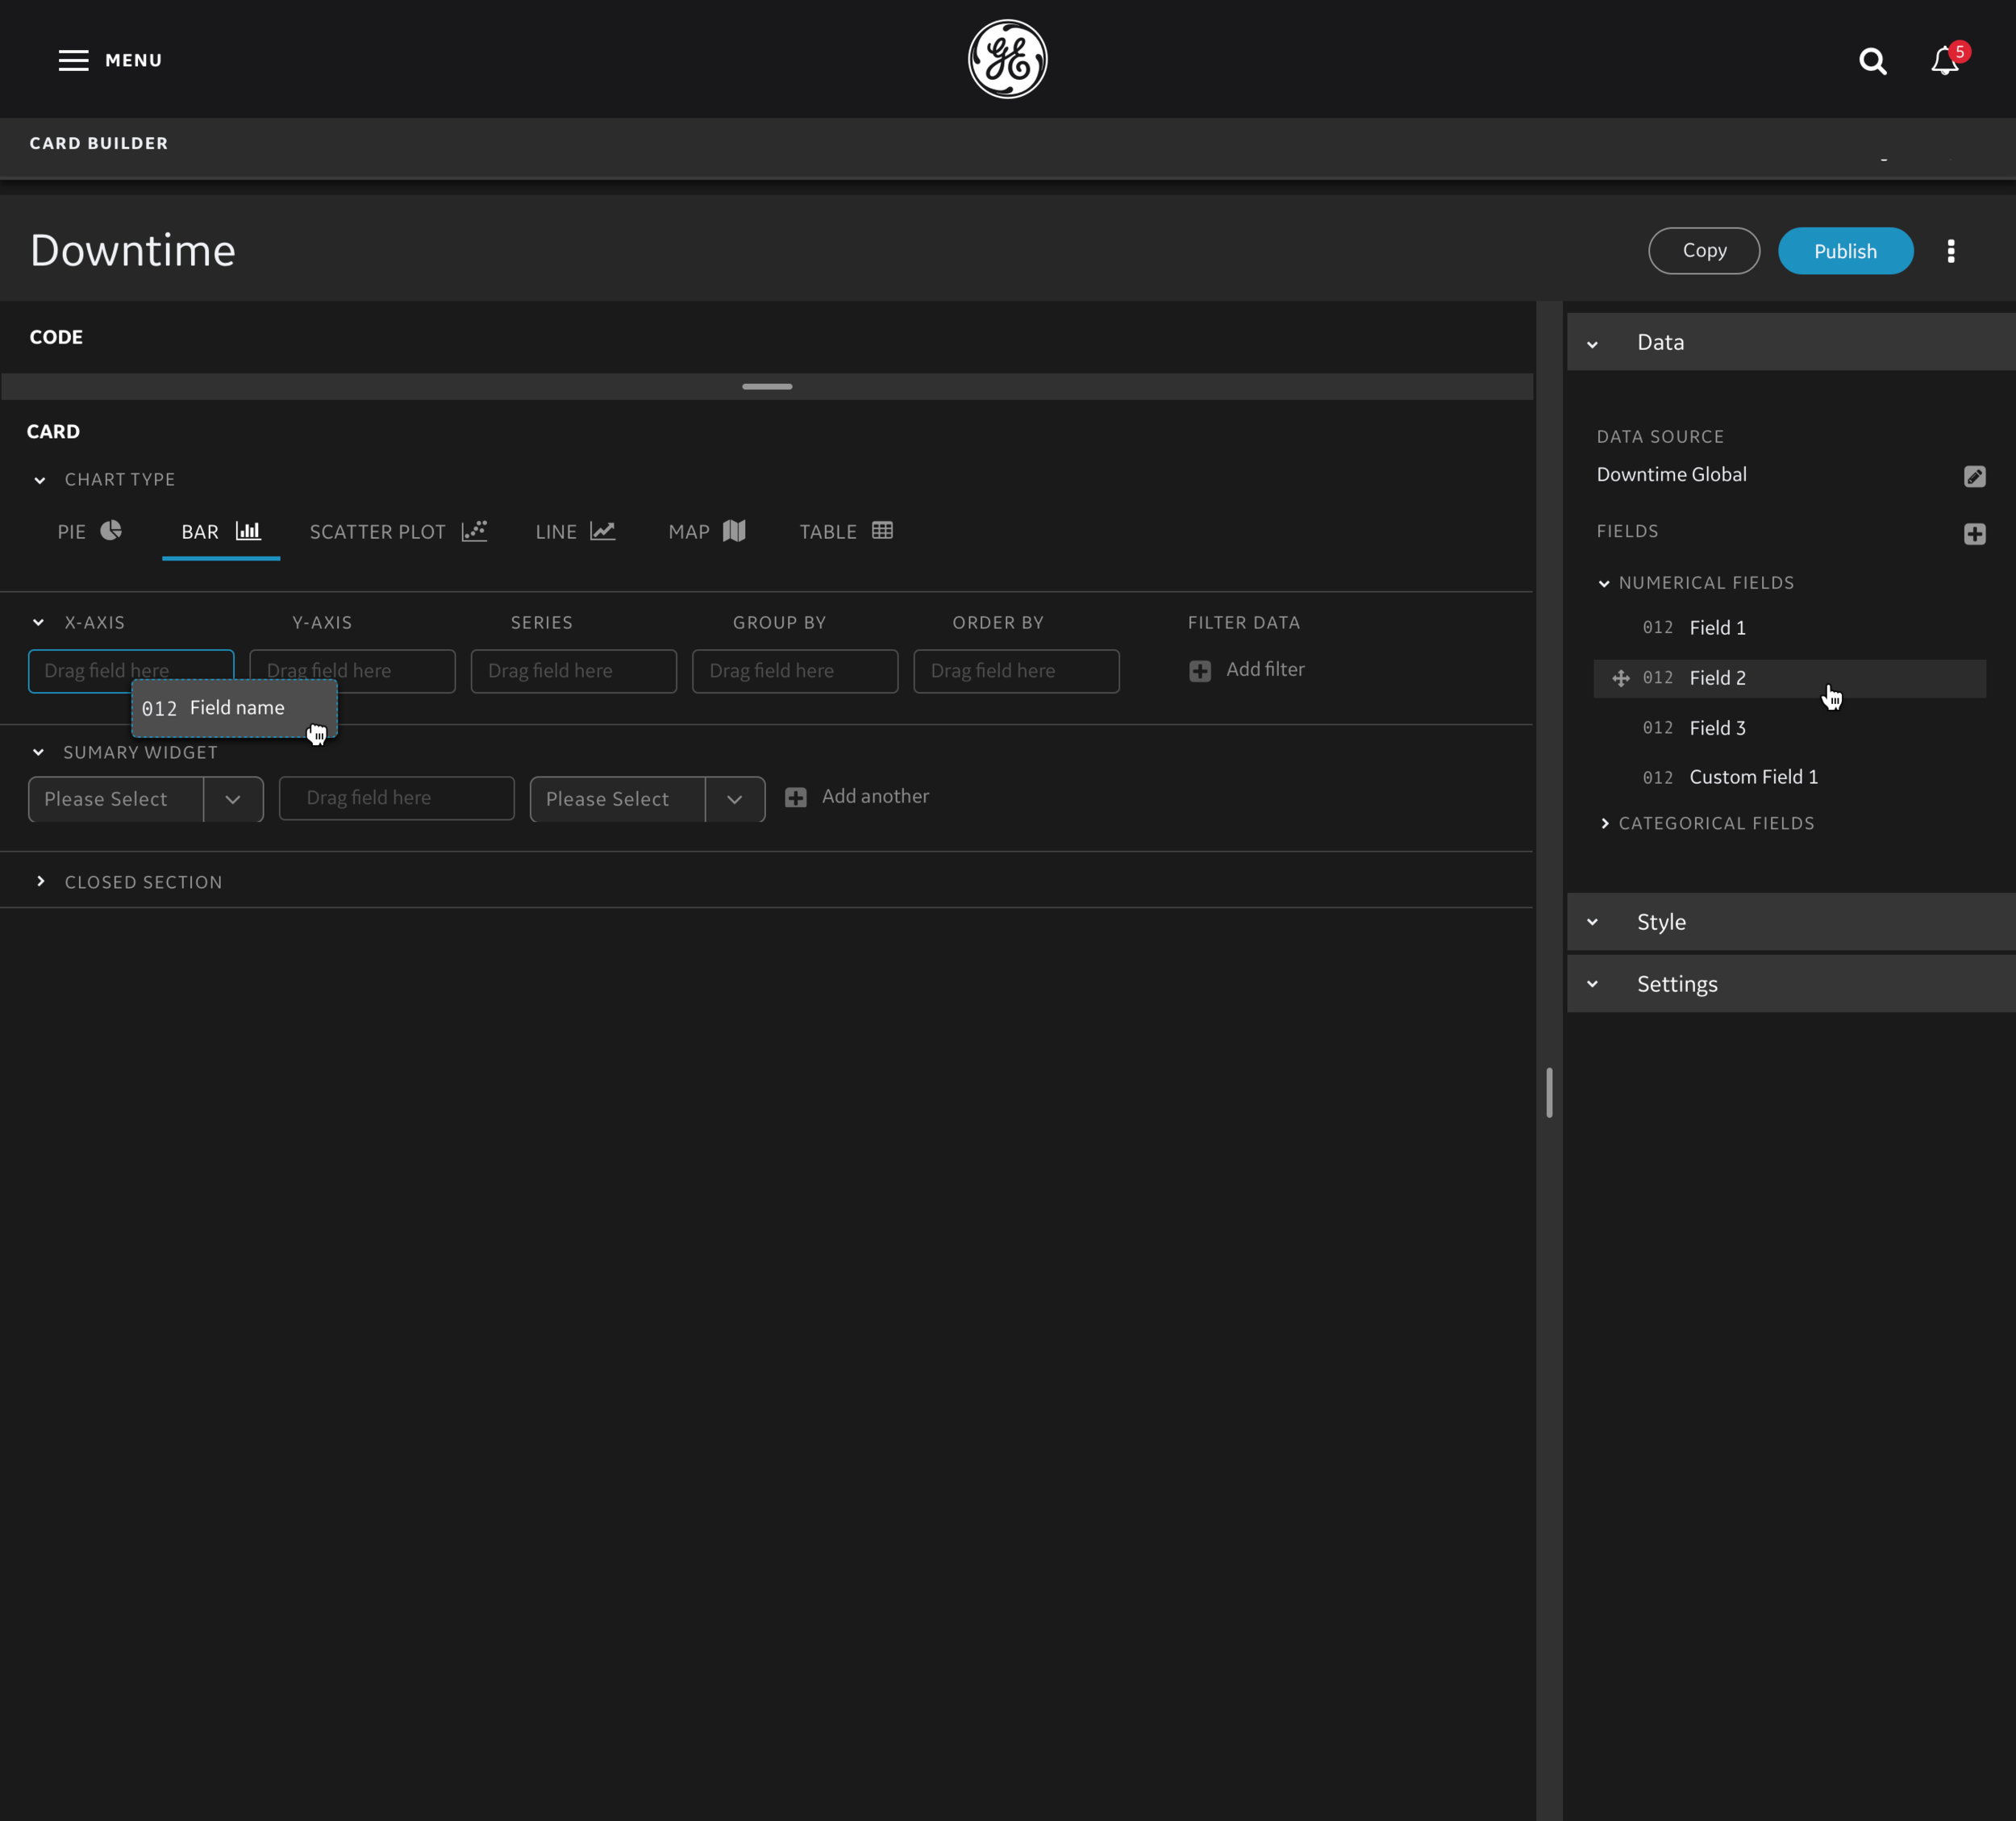2016x1821 pixels.
Task: Click the Publish button
Action: tap(1844, 251)
